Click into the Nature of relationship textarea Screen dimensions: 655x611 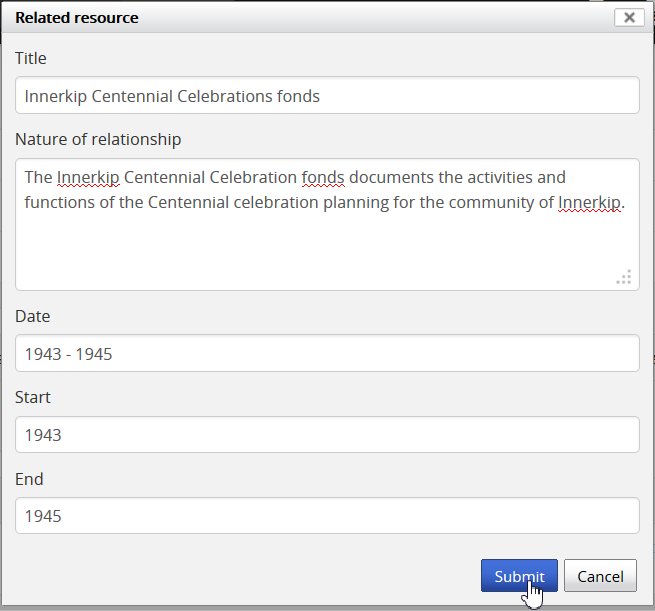click(x=327, y=240)
